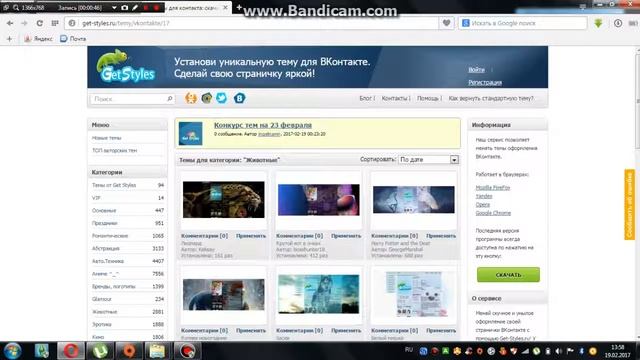This screenshot has height=360, width=640.
Task: Open the Yandex browser link
Action: (x=484, y=196)
